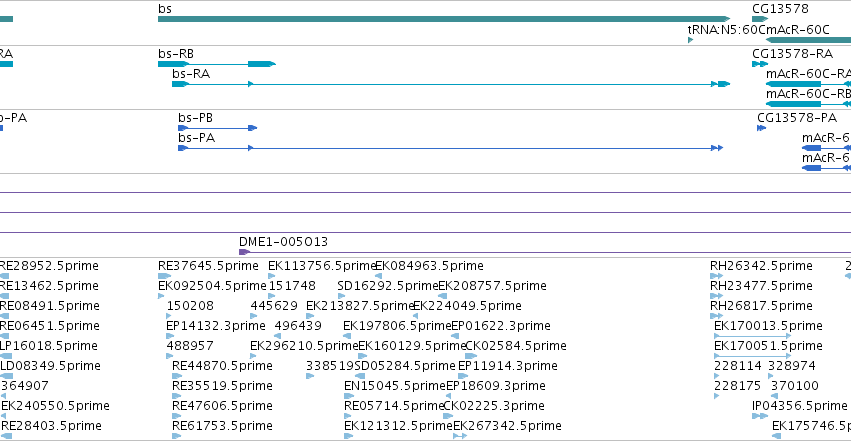851x441 pixels.
Task: Click the RE37645.5prime EST label
Action: pyautogui.click(x=208, y=266)
